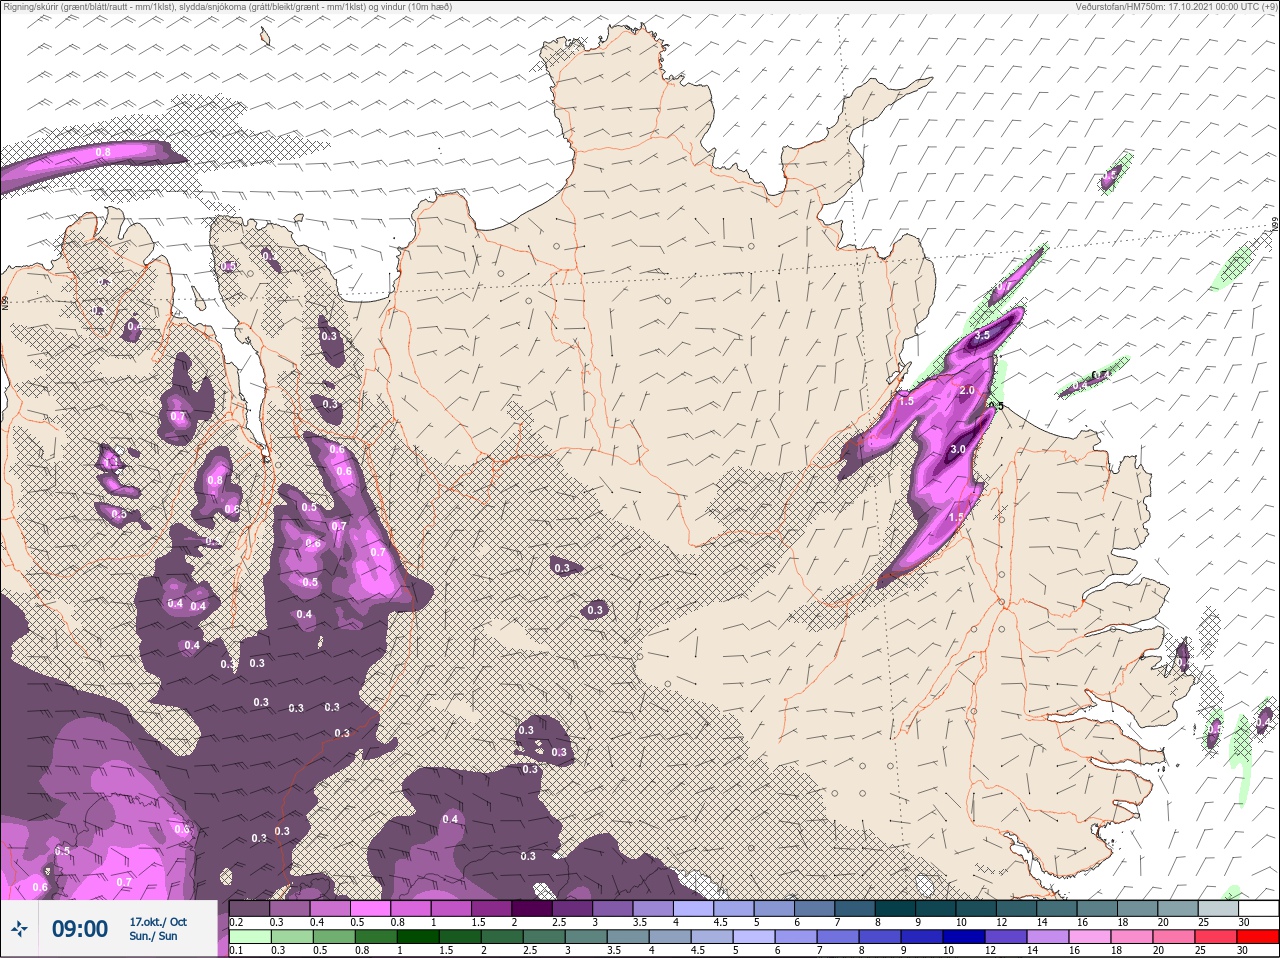Click the Rigning/skúrir map title at top left

227,6
